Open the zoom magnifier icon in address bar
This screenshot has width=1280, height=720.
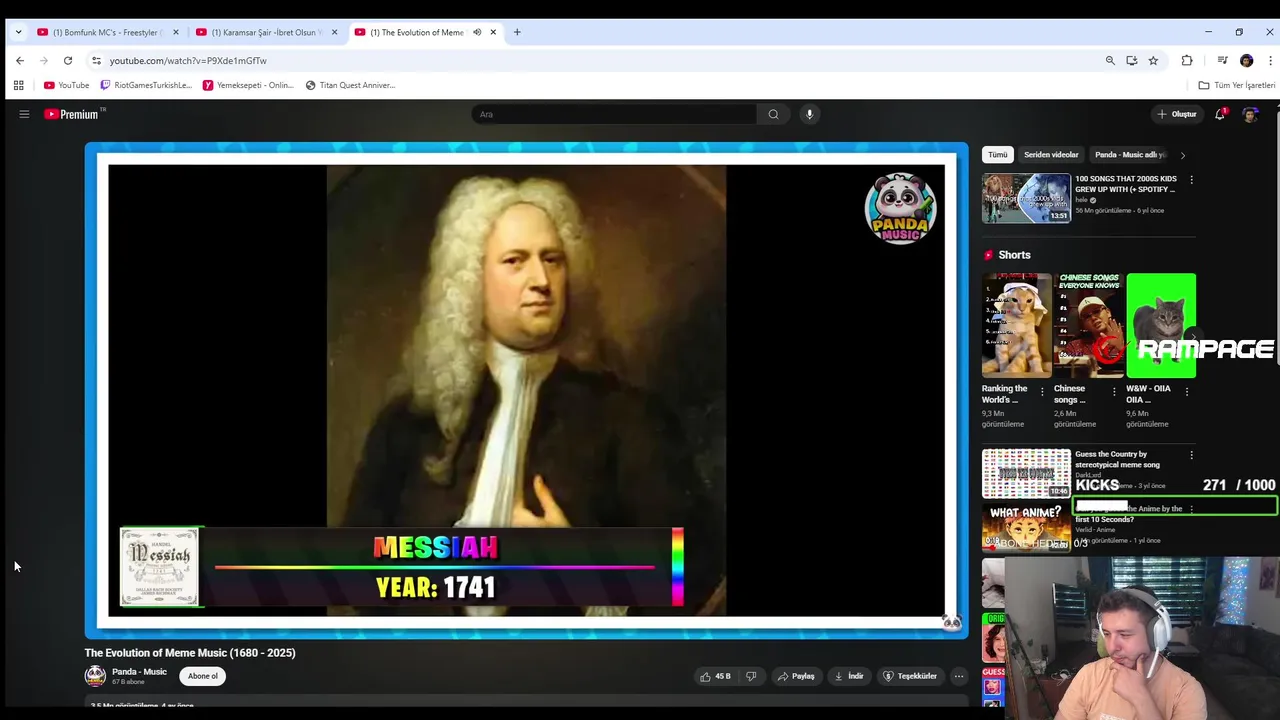[x=1110, y=60]
